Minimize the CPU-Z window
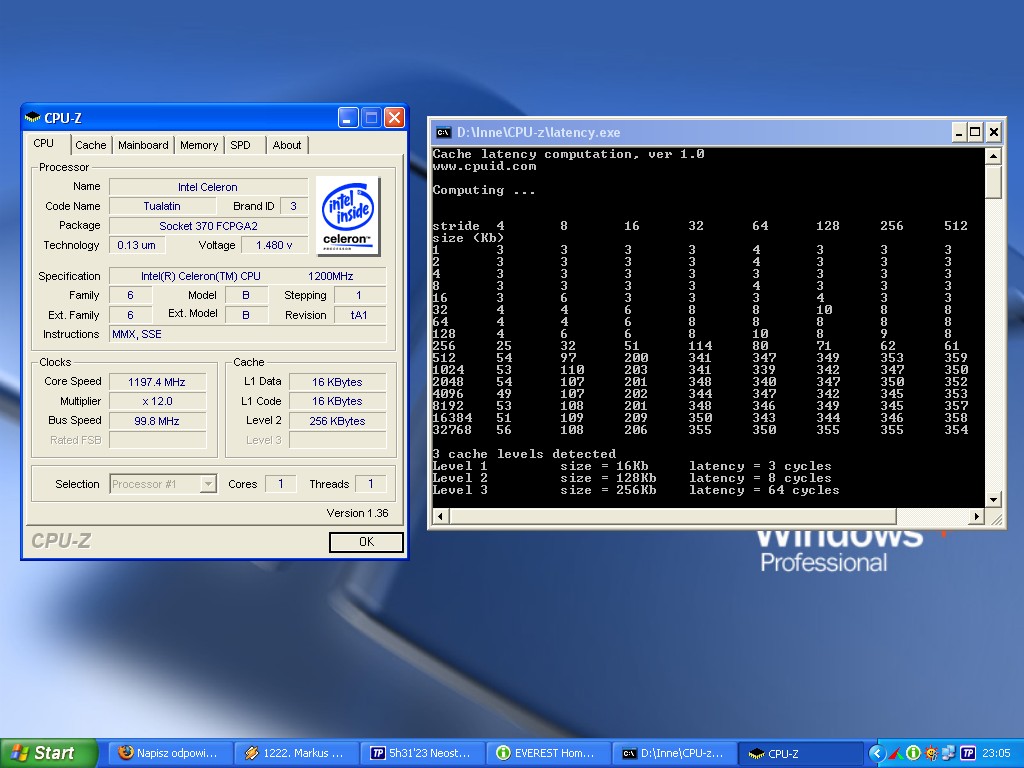The height and width of the screenshot is (768, 1024). pyautogui.click(x=348, y=118)
